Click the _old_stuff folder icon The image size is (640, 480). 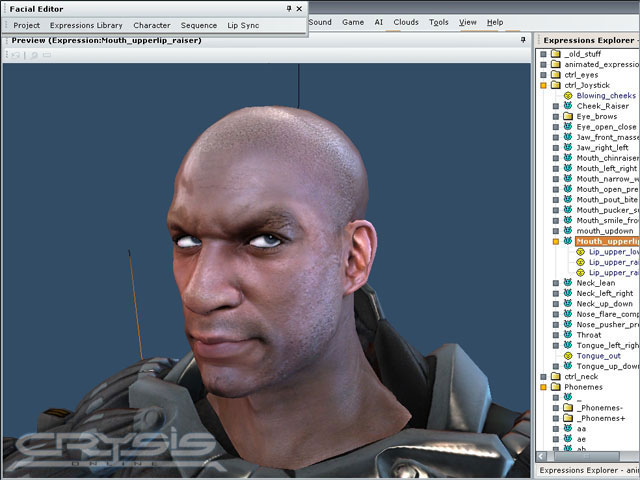point(555,54)
